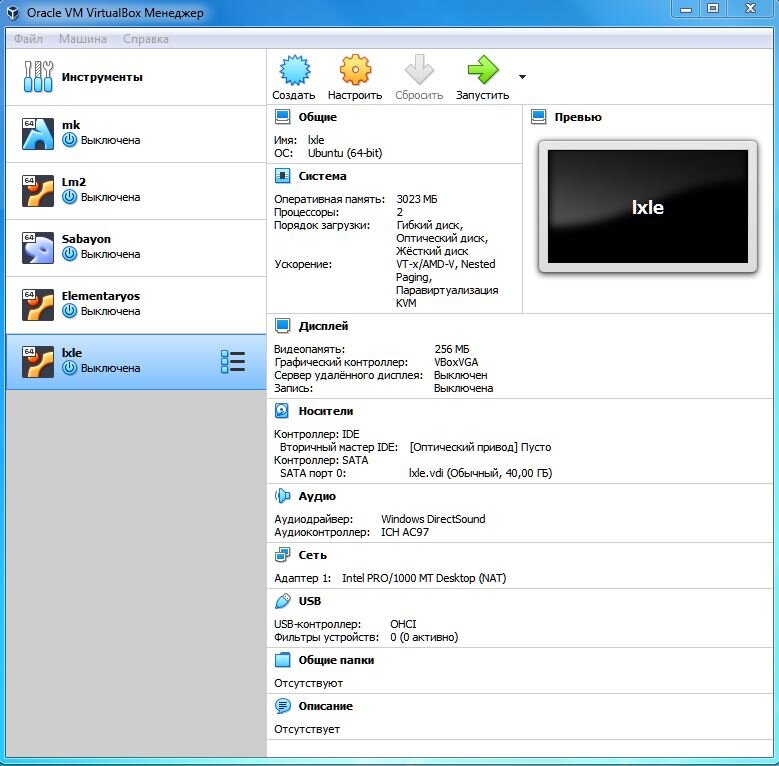Open the Аудио section header link
This screenshot has width=779, height=766.
coord(317,496)
